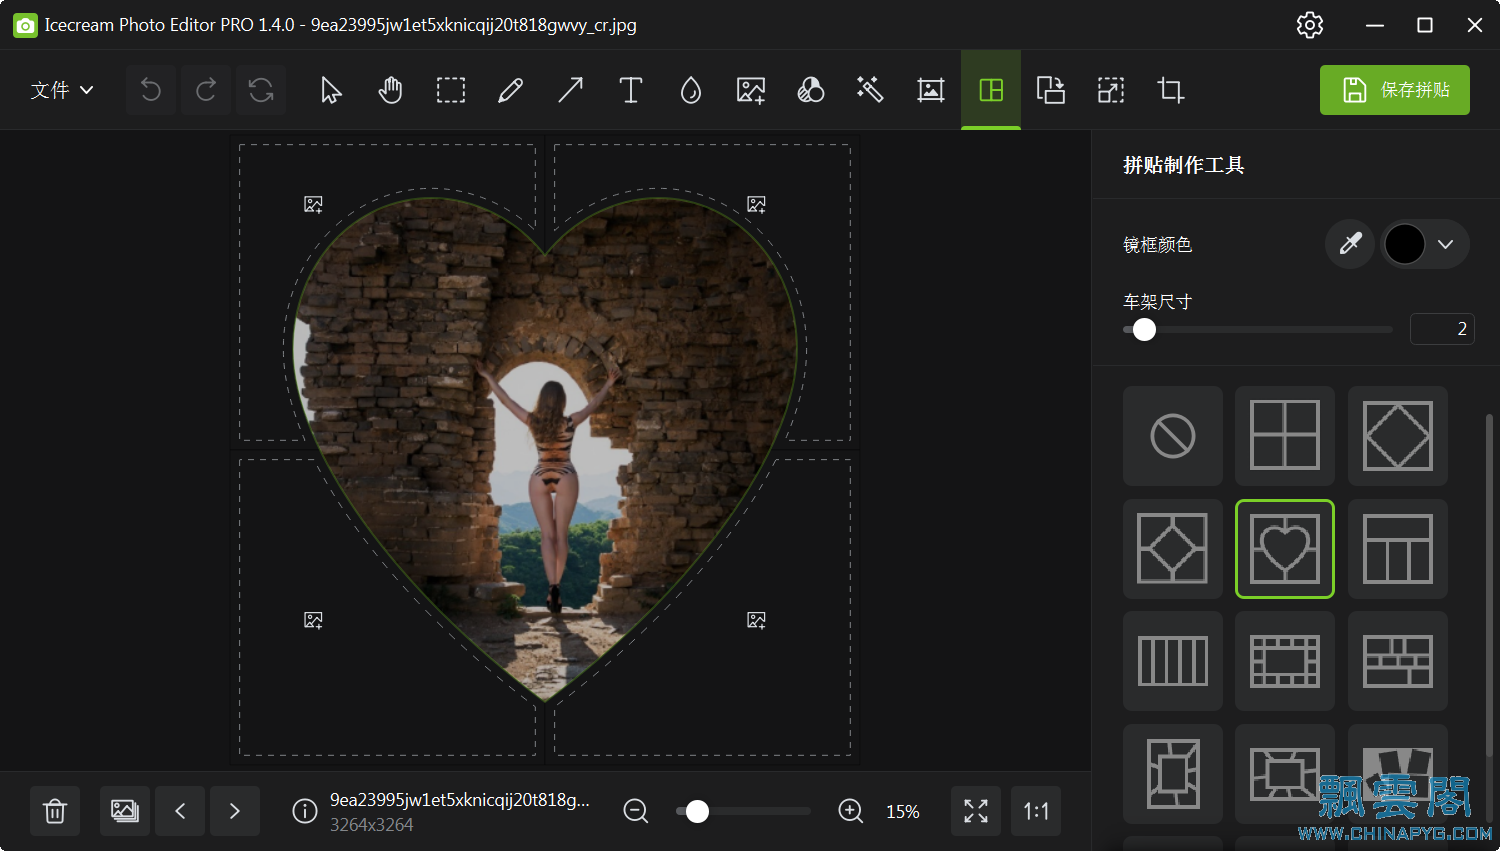The image size is (1500, 851).
Task: Choose the no-collage layout option
Action: tap(1173, 436)
